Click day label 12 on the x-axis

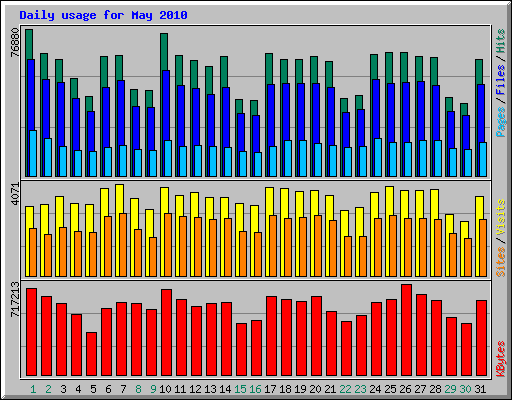tap(195, 389)
